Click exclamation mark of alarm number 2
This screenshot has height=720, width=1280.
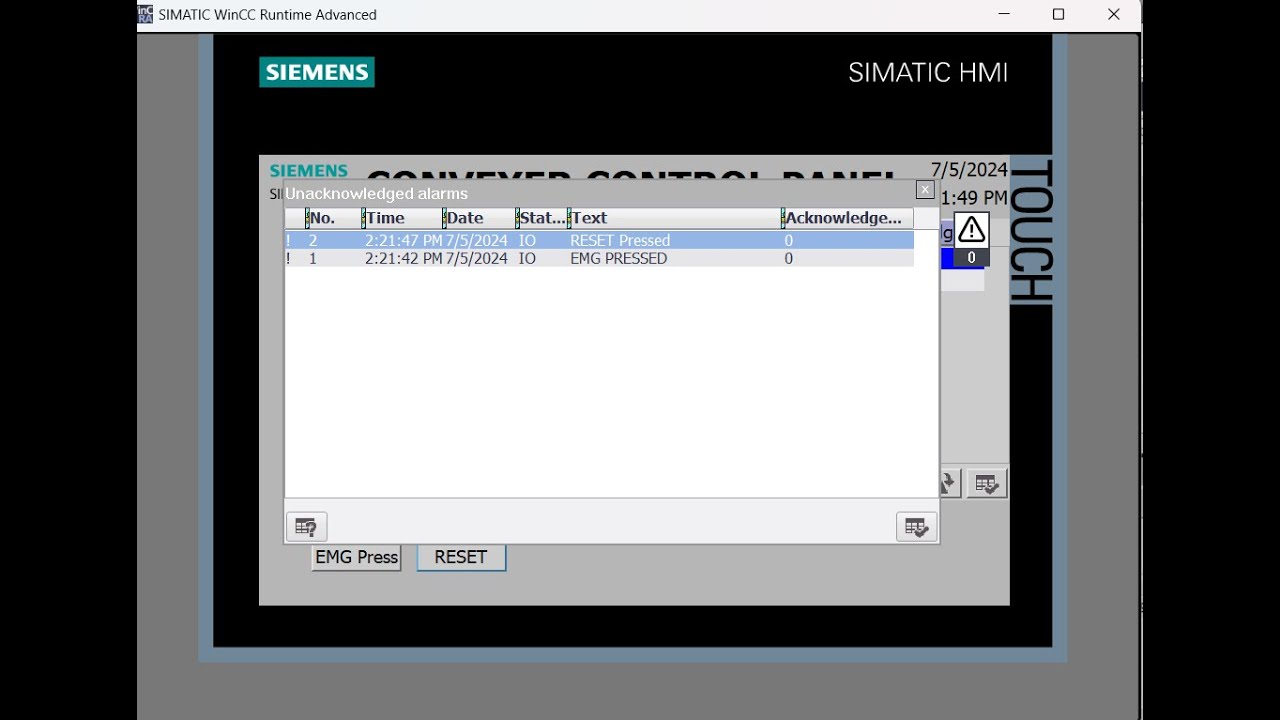[289, 241]
